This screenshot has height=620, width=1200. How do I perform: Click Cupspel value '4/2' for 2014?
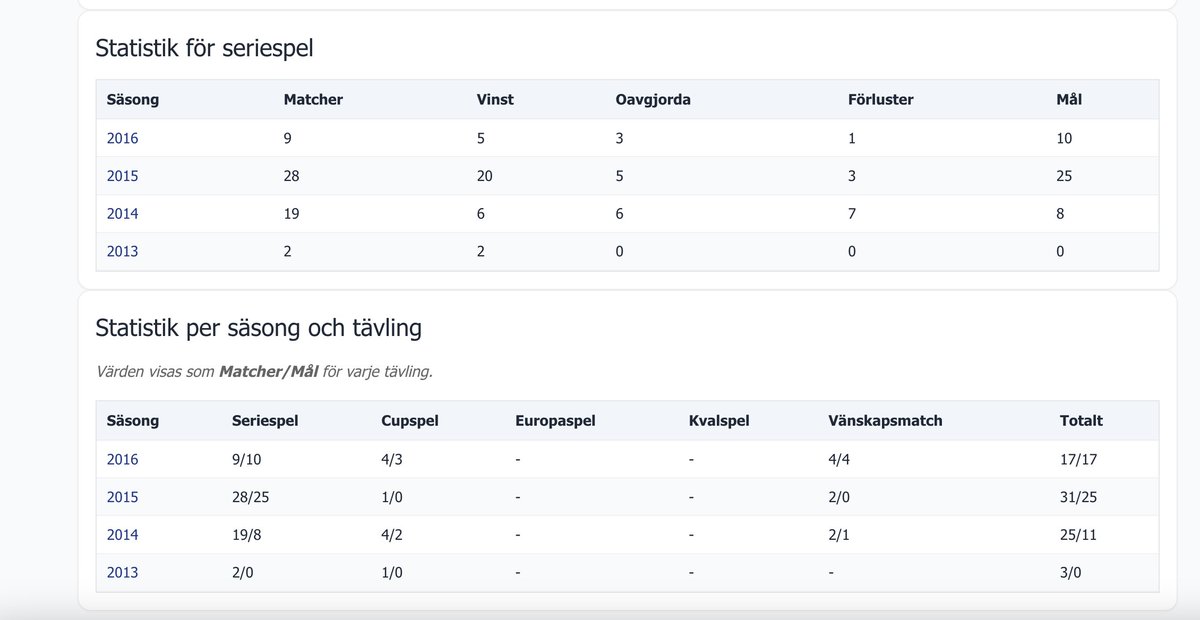pos(394,535)
